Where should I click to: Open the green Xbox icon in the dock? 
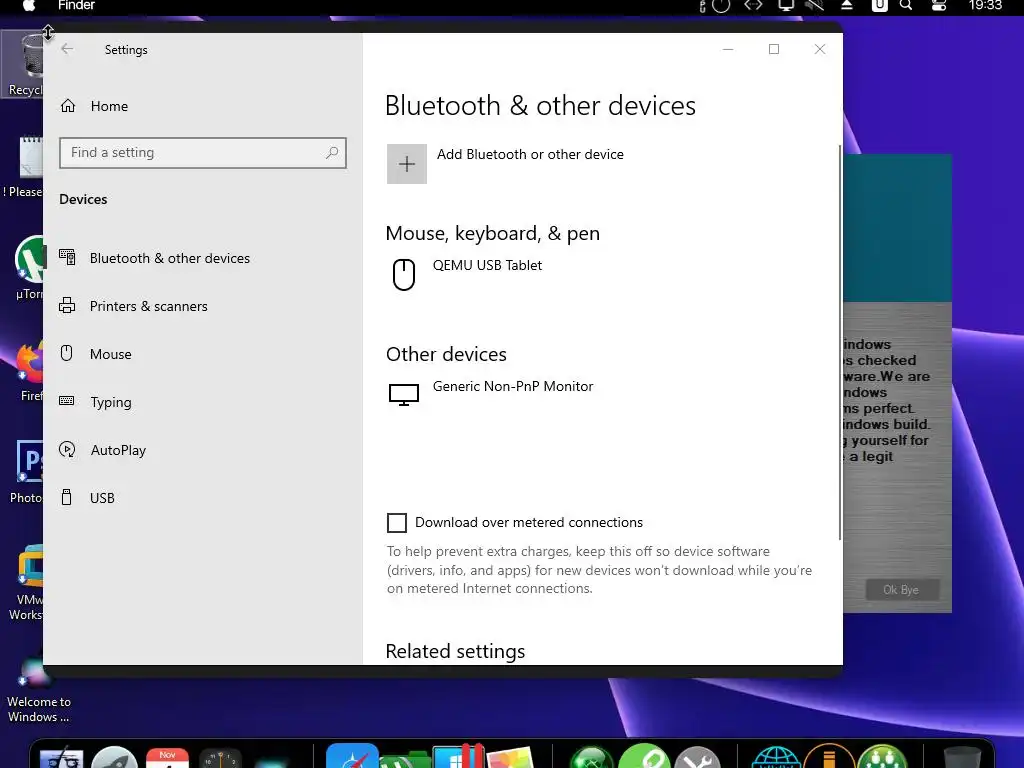(592, 758)
